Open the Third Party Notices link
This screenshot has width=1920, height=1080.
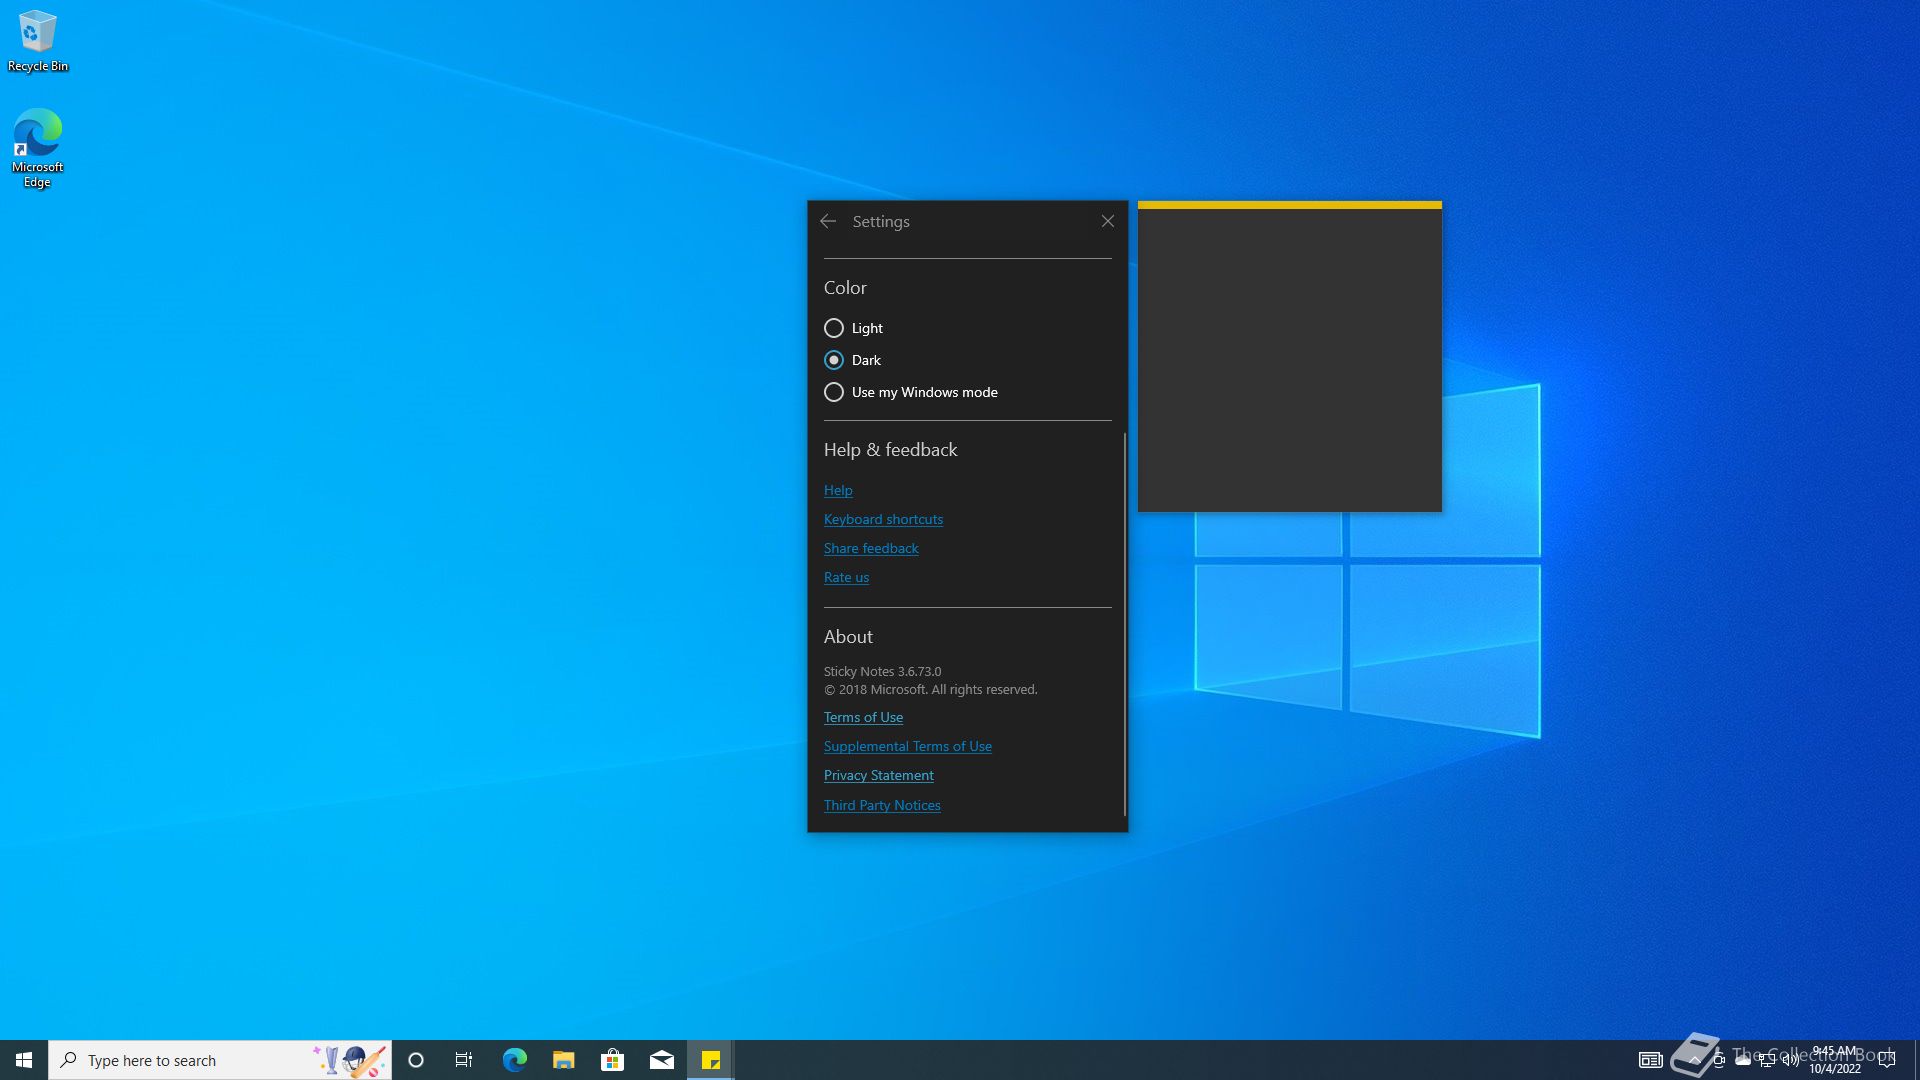pyautogui.click(x=882, y=805)
